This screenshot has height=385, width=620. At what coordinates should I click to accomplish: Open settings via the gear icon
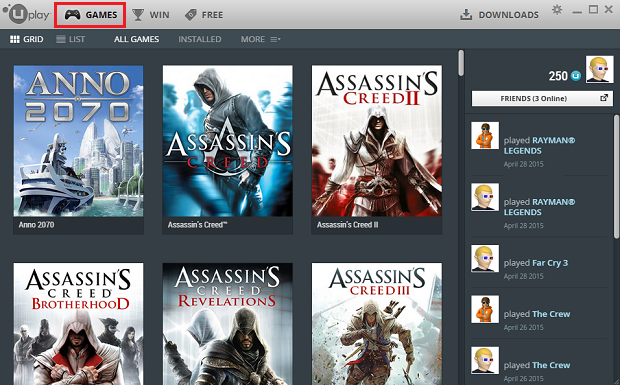557,10
